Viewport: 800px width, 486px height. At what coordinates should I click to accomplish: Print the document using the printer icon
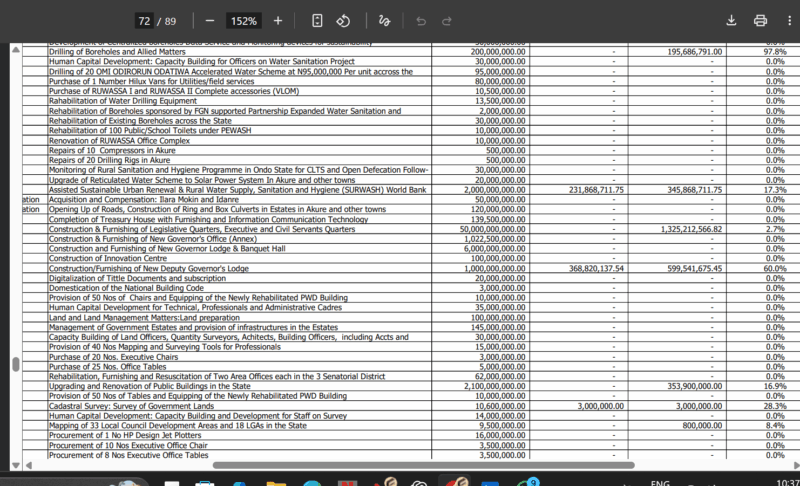(760, 20)
